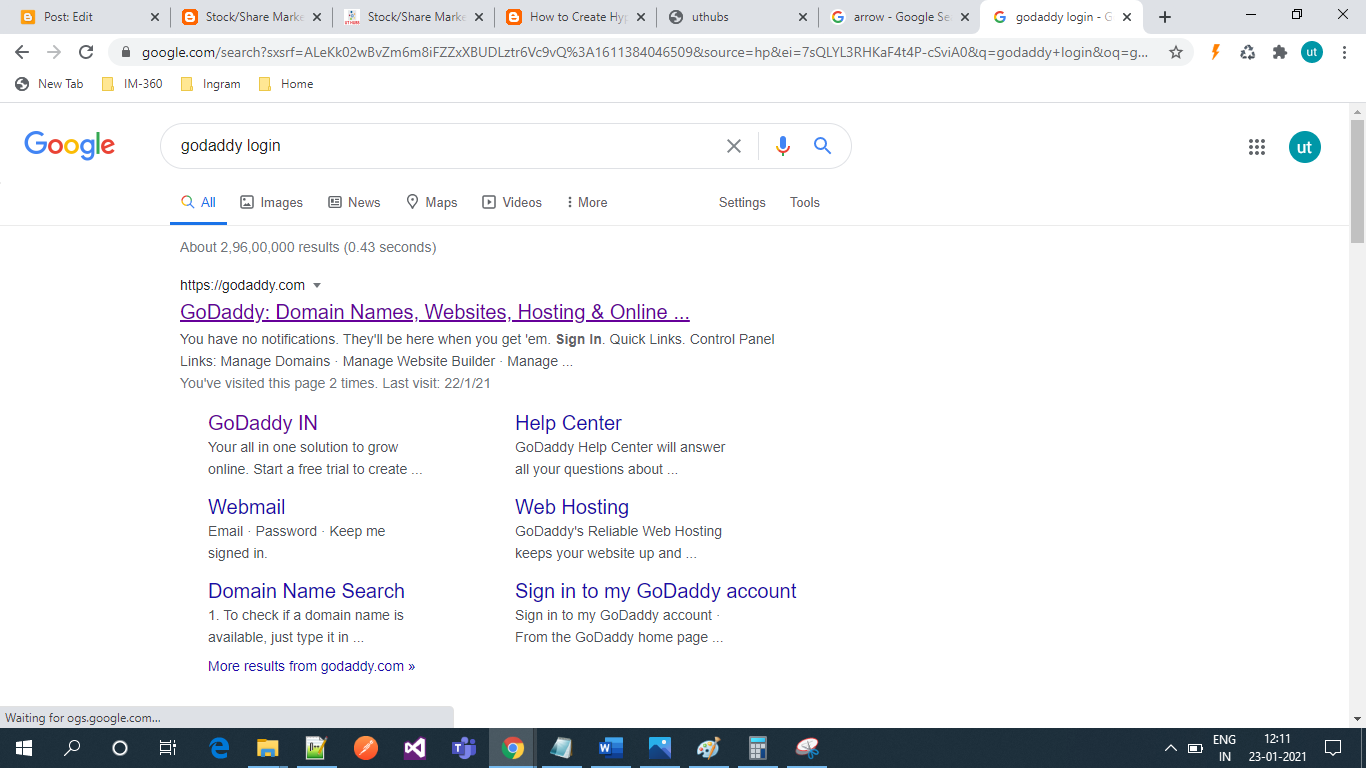Click the browser forward arrow
1366x768 pixels.
pyautogui.click(x=54, y=52)
